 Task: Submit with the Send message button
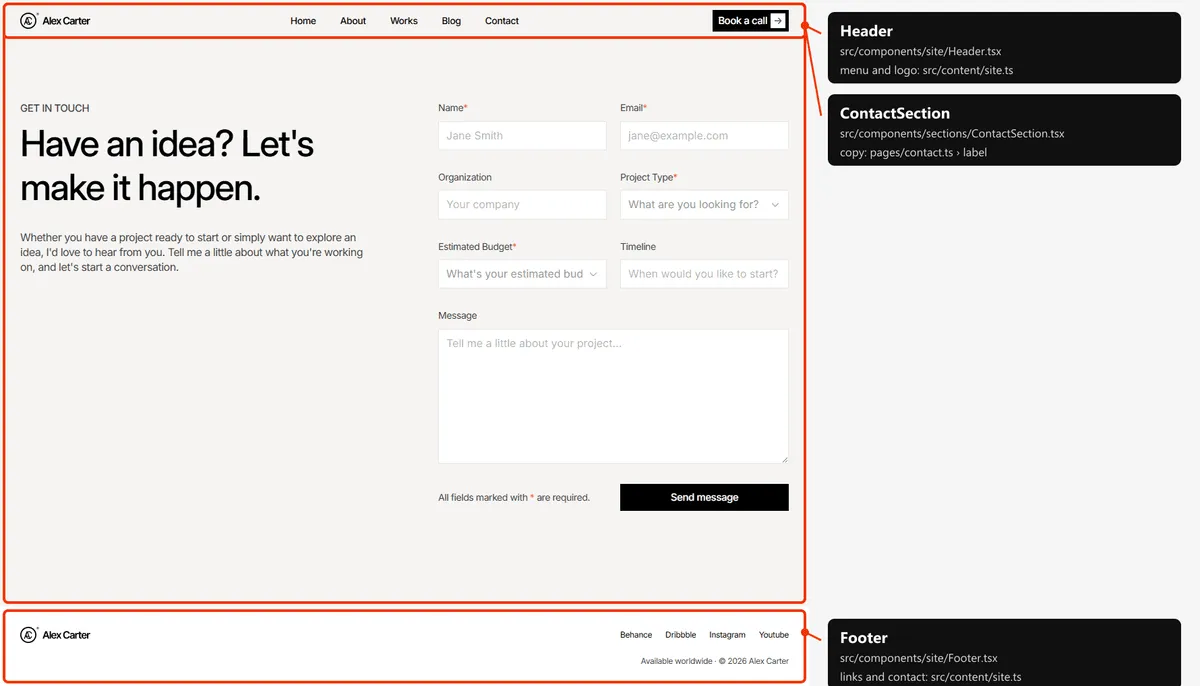704,497
